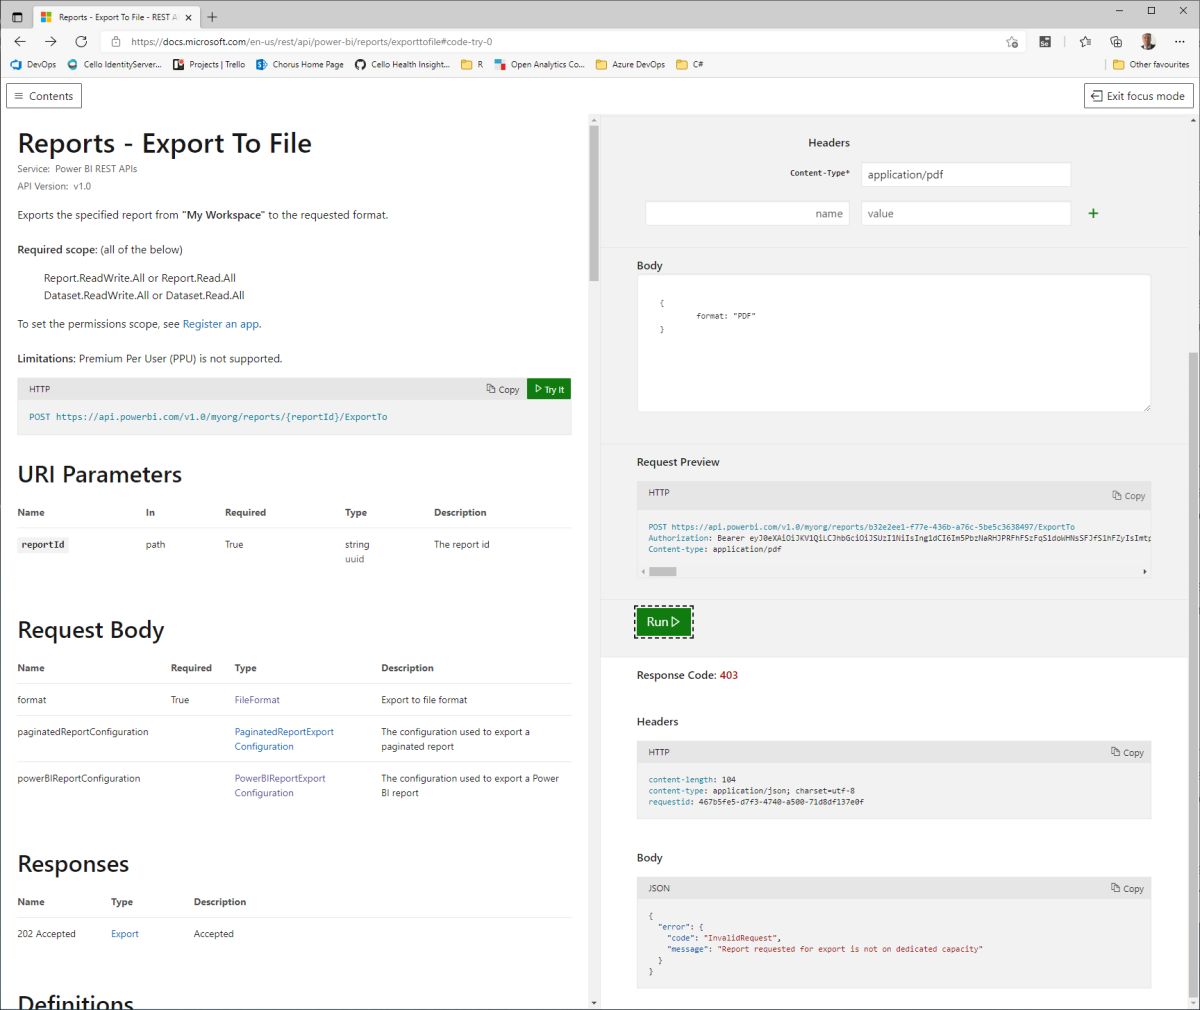
Task: Open a new tab with the plus icon
Action: pyautogui.click(x=212, y=17)
